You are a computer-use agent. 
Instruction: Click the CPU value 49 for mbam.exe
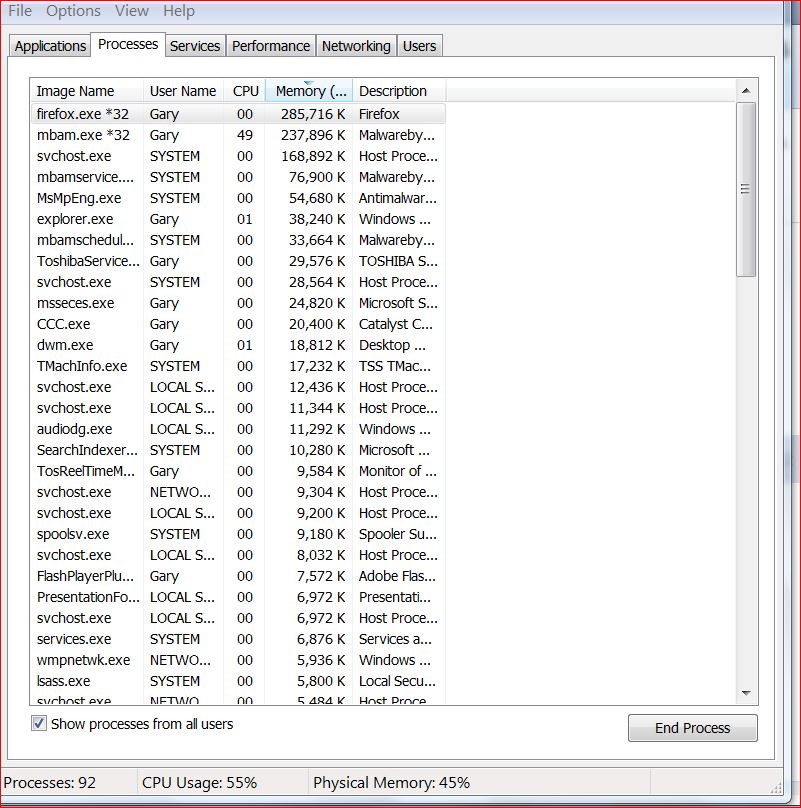click(x=245, y=135)
